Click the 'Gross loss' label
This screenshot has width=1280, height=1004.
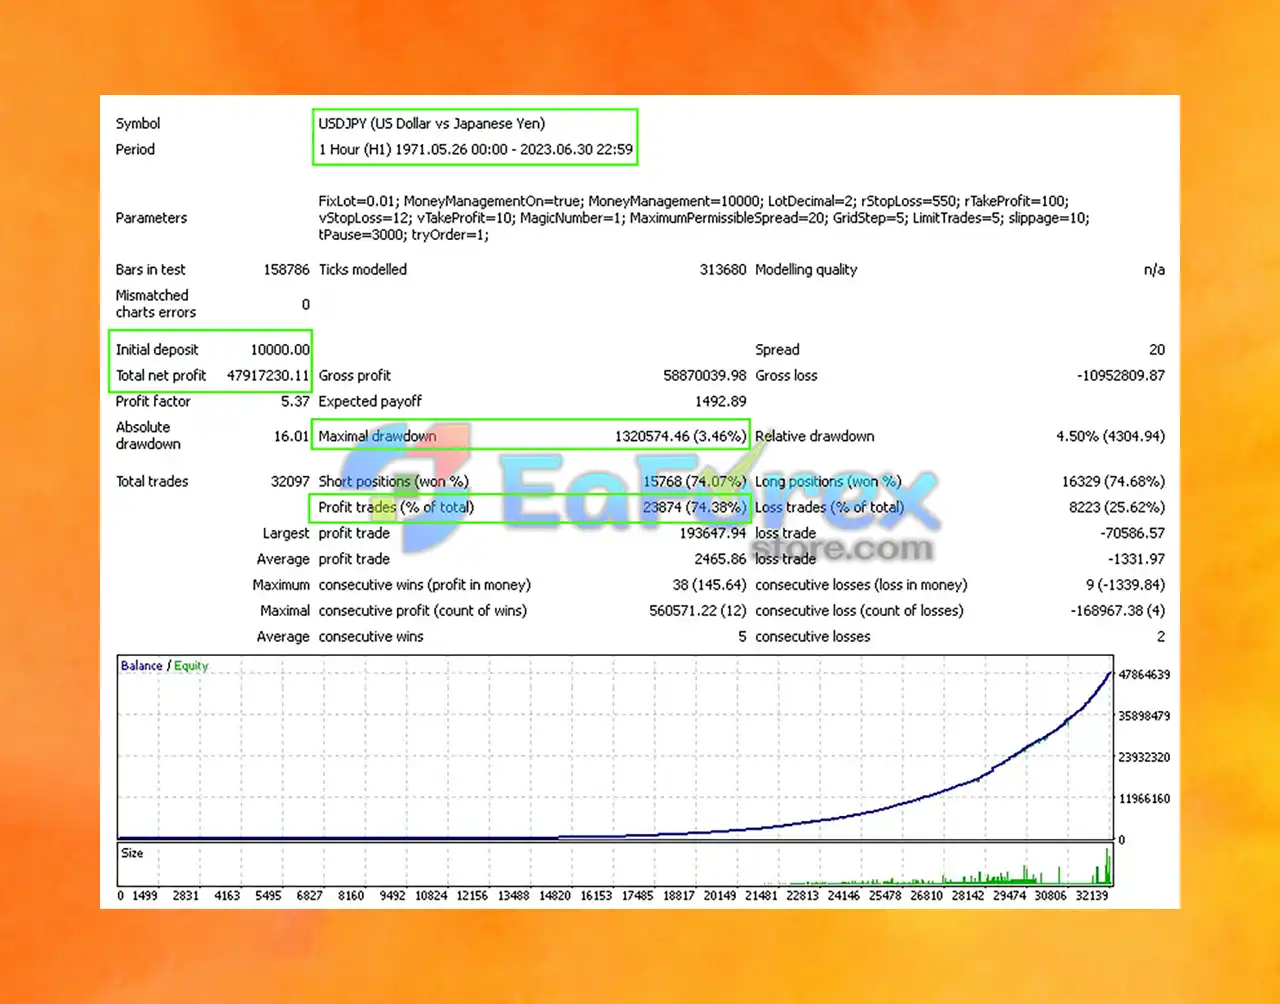tap(786, 376)
